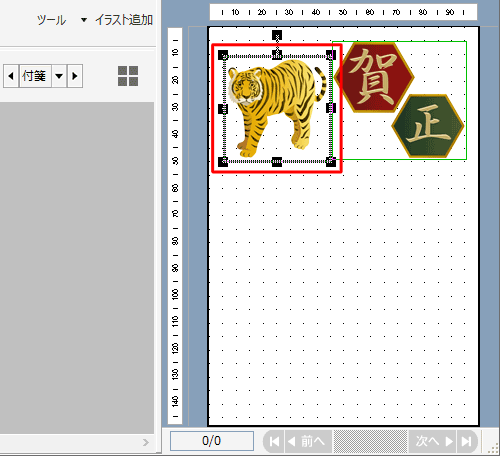Jump to the first record
Viewport: 500px width, 456px height.
click(x=274, y=441)
